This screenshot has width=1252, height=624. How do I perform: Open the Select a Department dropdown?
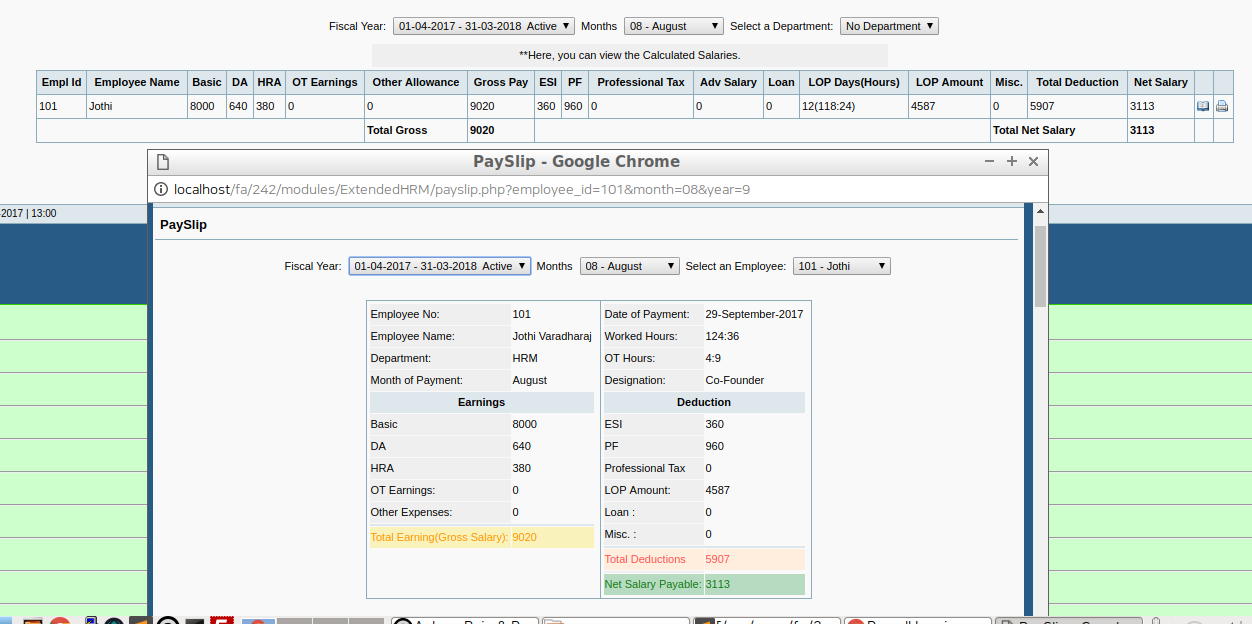click(889, 26)
